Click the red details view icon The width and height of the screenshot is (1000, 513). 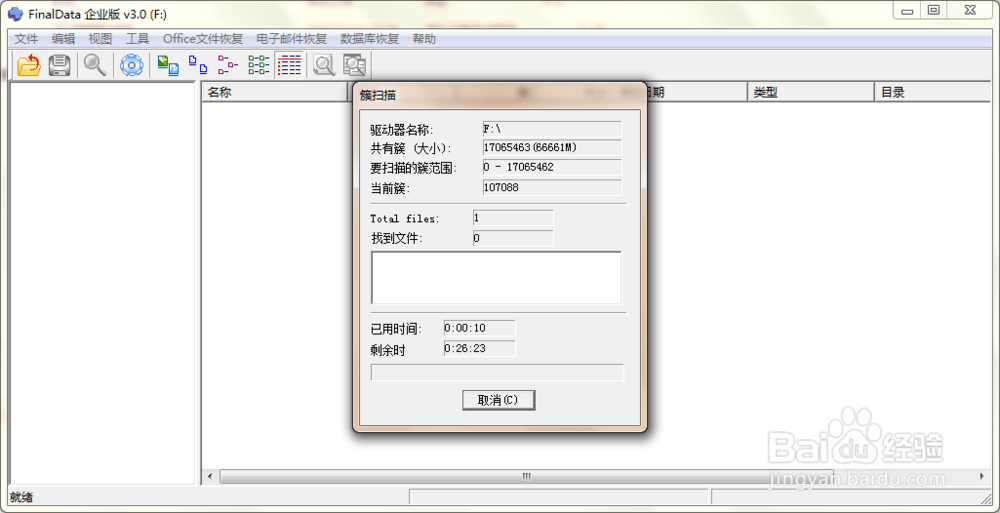(290, 65)
